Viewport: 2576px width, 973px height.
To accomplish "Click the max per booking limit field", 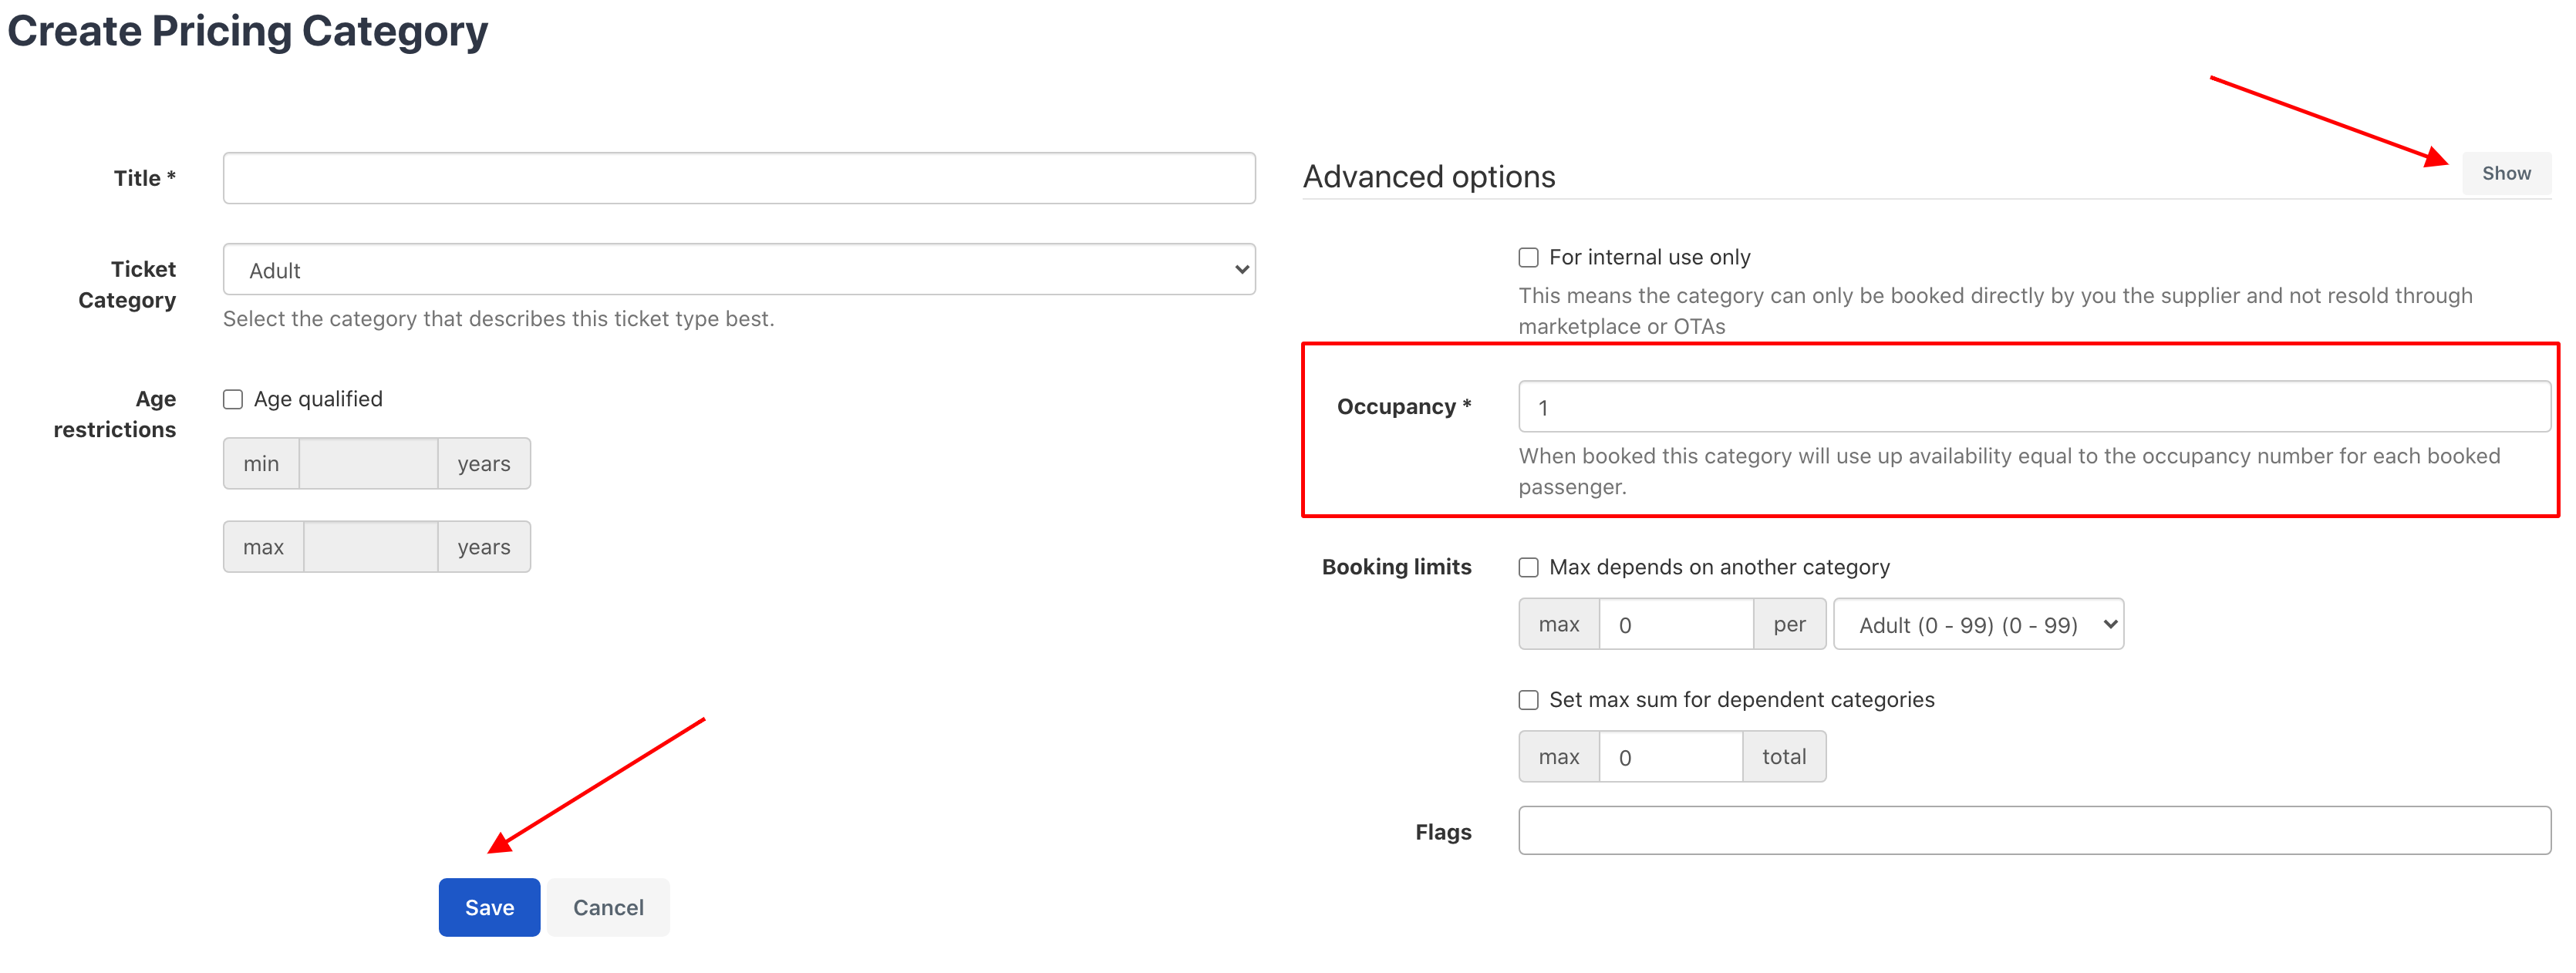I will tap(1676, 624).
